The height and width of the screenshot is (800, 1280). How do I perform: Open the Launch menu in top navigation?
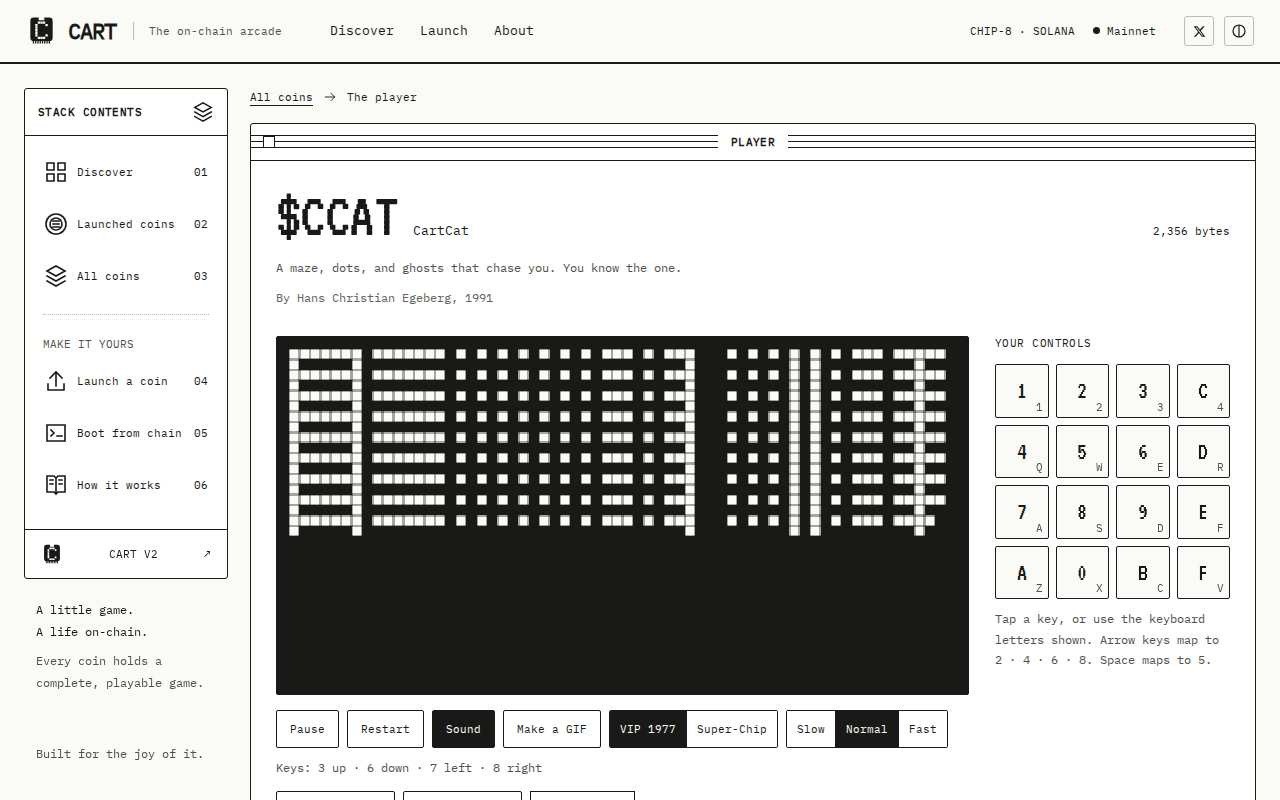(x=444, y=31)
